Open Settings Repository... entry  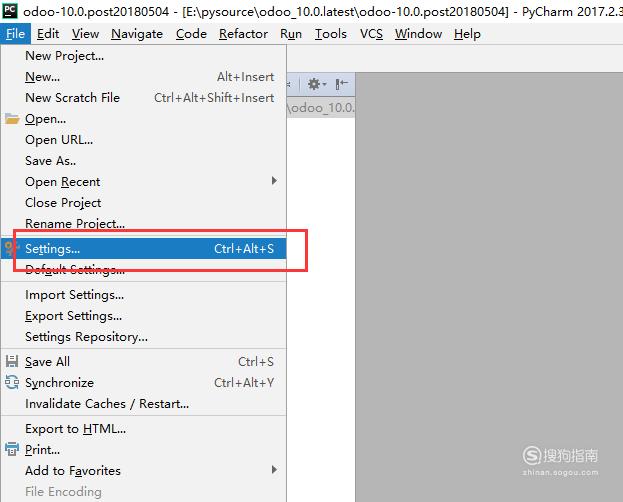pos(143,337)
